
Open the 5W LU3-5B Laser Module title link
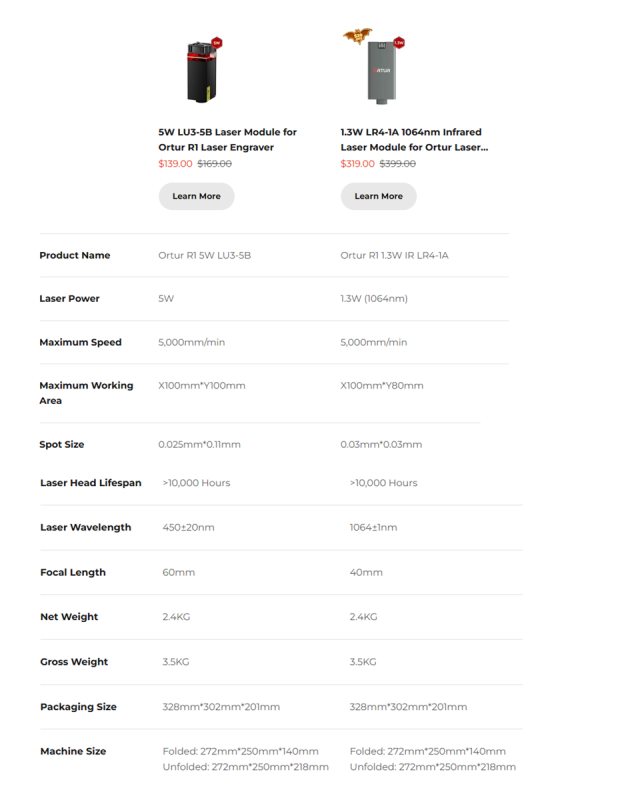[227, 139]
